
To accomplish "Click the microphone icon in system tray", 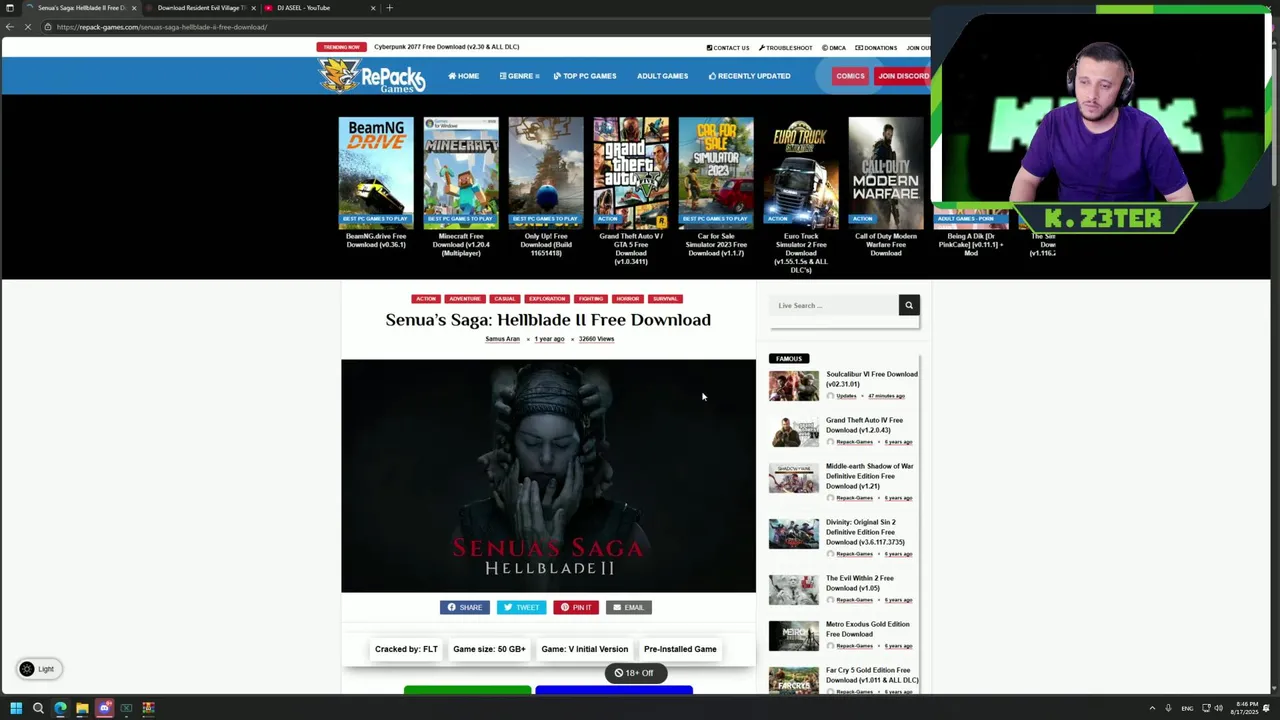I will 1168,708.
